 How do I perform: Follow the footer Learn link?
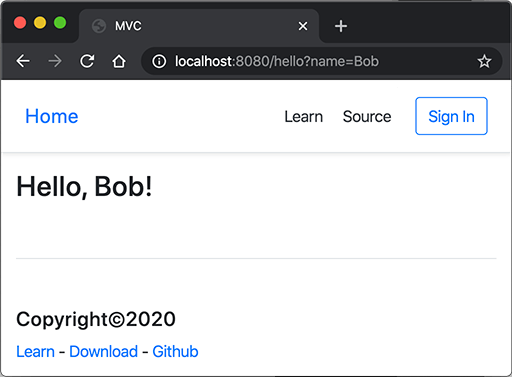(35, 352)
